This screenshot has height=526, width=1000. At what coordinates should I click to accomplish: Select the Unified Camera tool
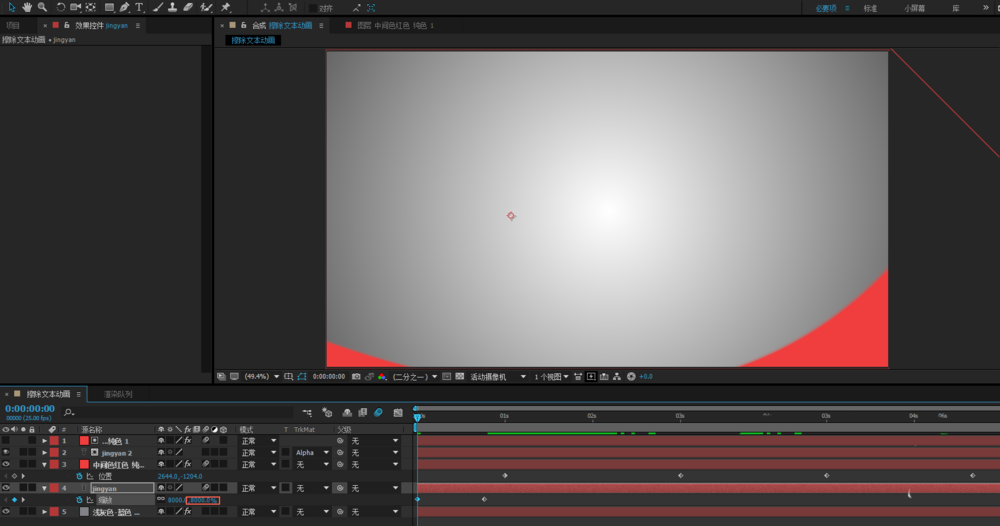pos(75,8)
